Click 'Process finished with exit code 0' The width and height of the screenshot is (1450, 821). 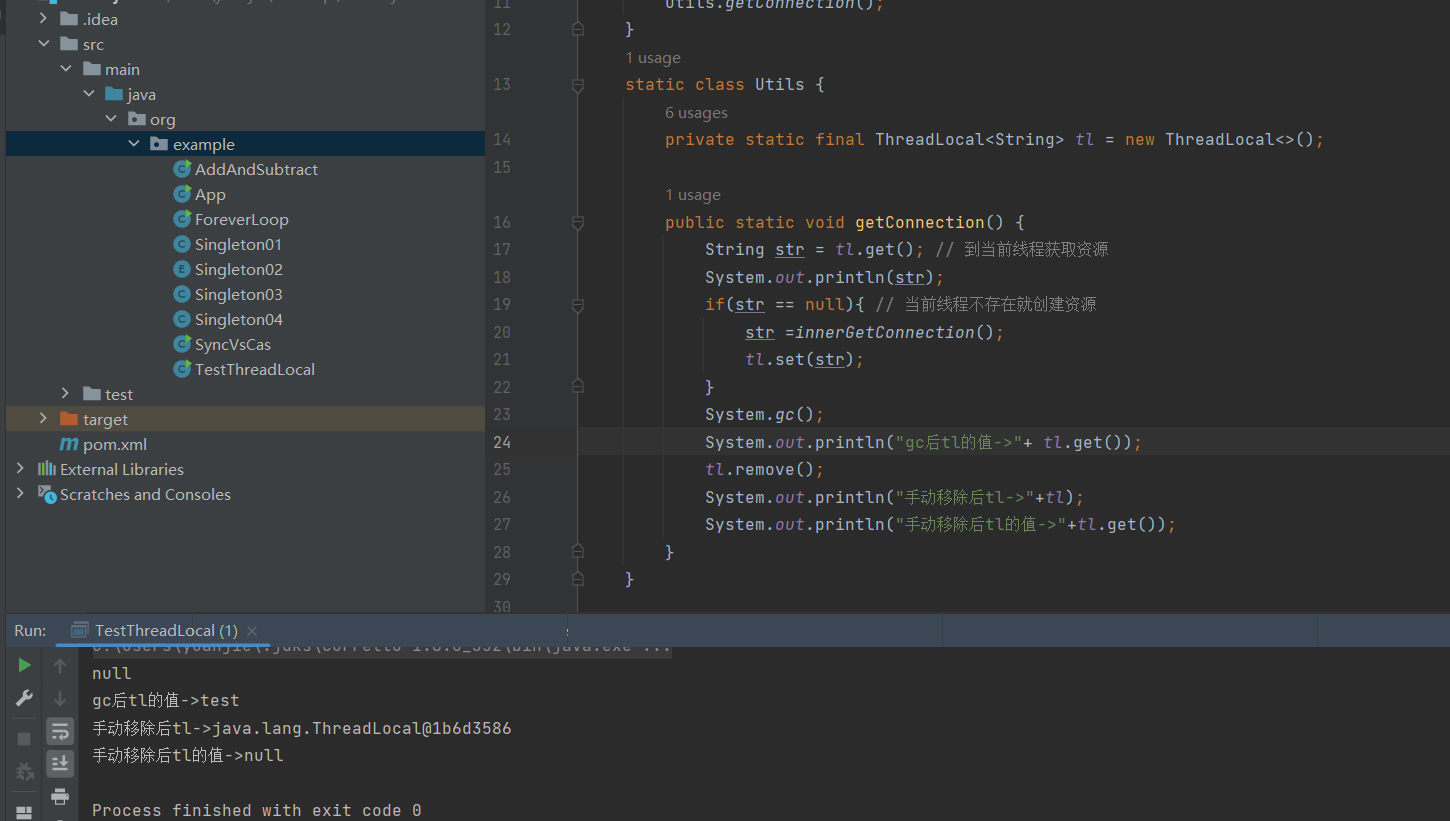(256, 810)
